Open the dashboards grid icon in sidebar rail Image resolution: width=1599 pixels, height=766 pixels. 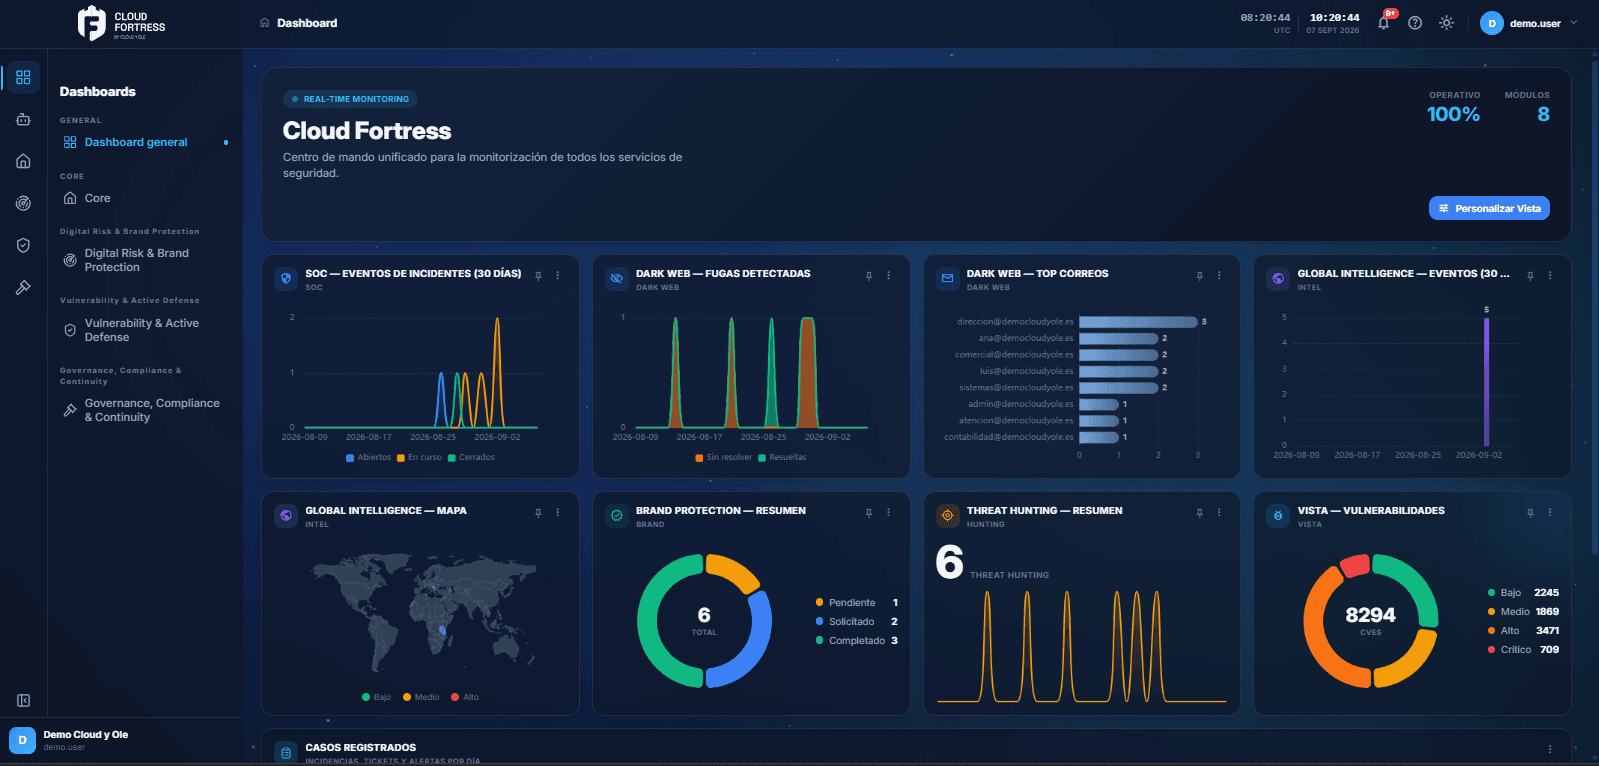click(23, 77)
